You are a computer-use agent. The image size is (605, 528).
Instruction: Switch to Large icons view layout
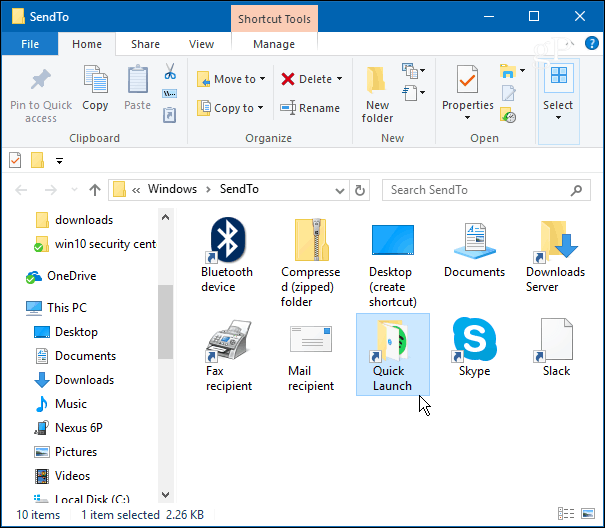click(x=588, y=514)
